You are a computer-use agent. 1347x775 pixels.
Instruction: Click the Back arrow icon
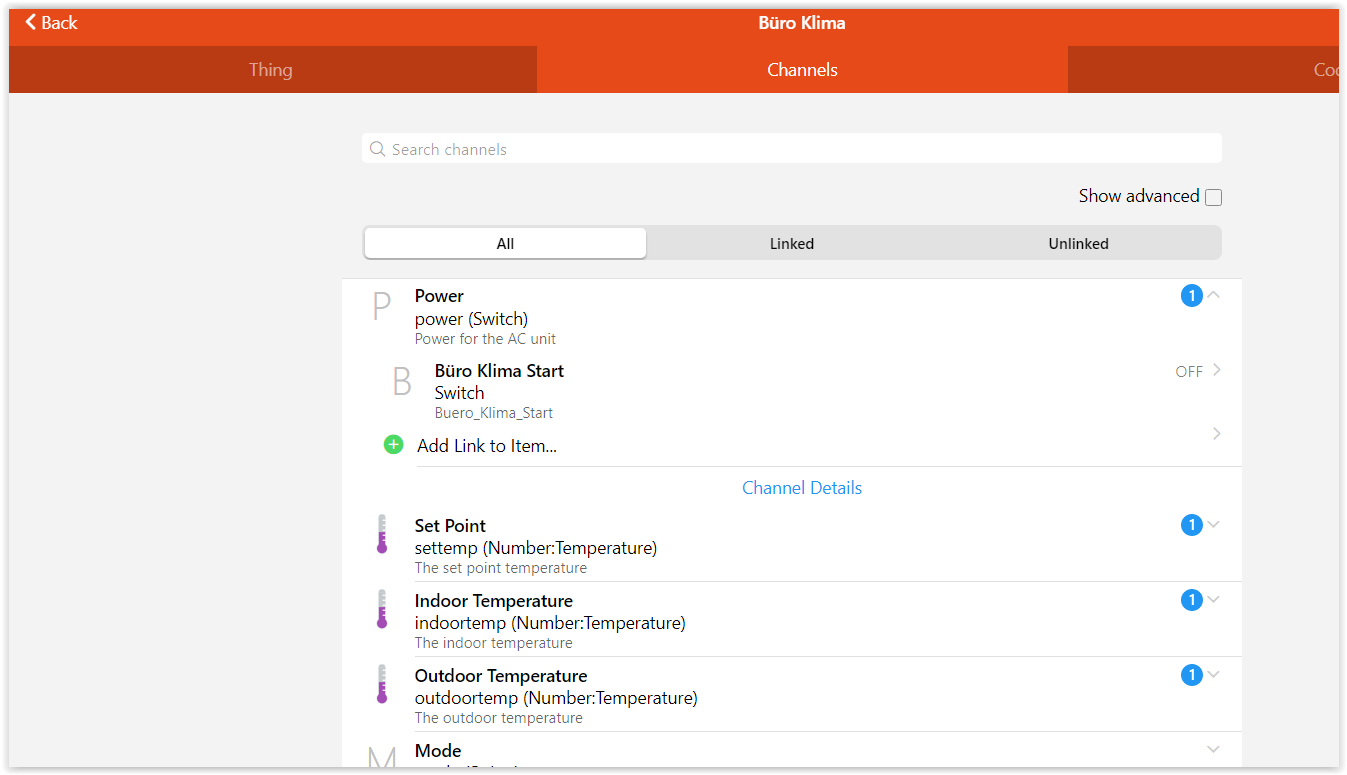[x=32, y=22]
